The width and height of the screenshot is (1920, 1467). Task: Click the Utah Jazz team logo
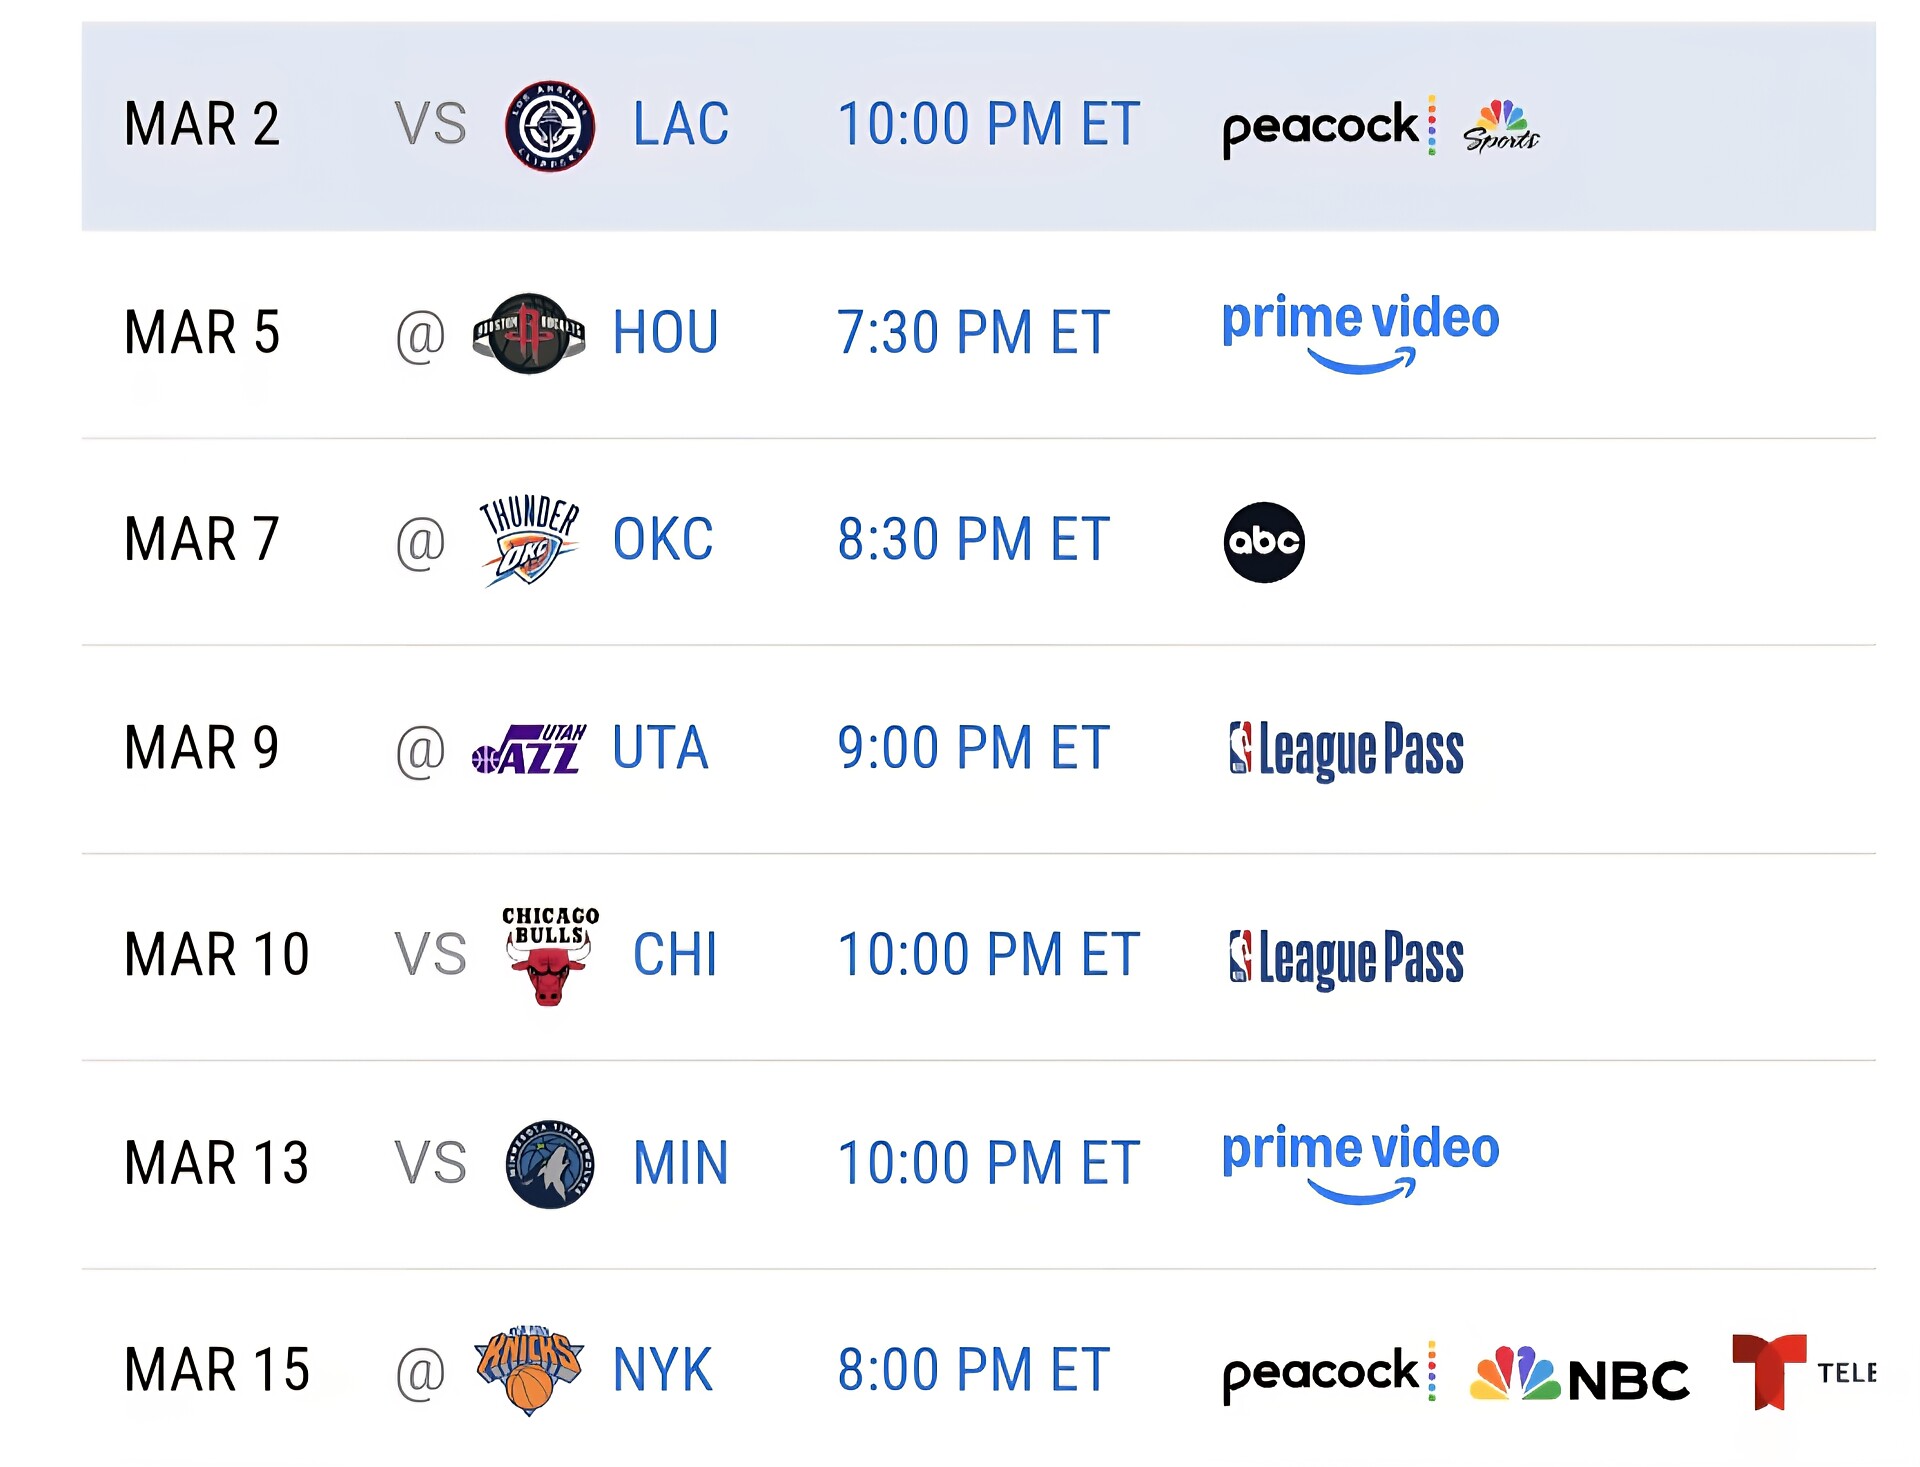[529, 749]
